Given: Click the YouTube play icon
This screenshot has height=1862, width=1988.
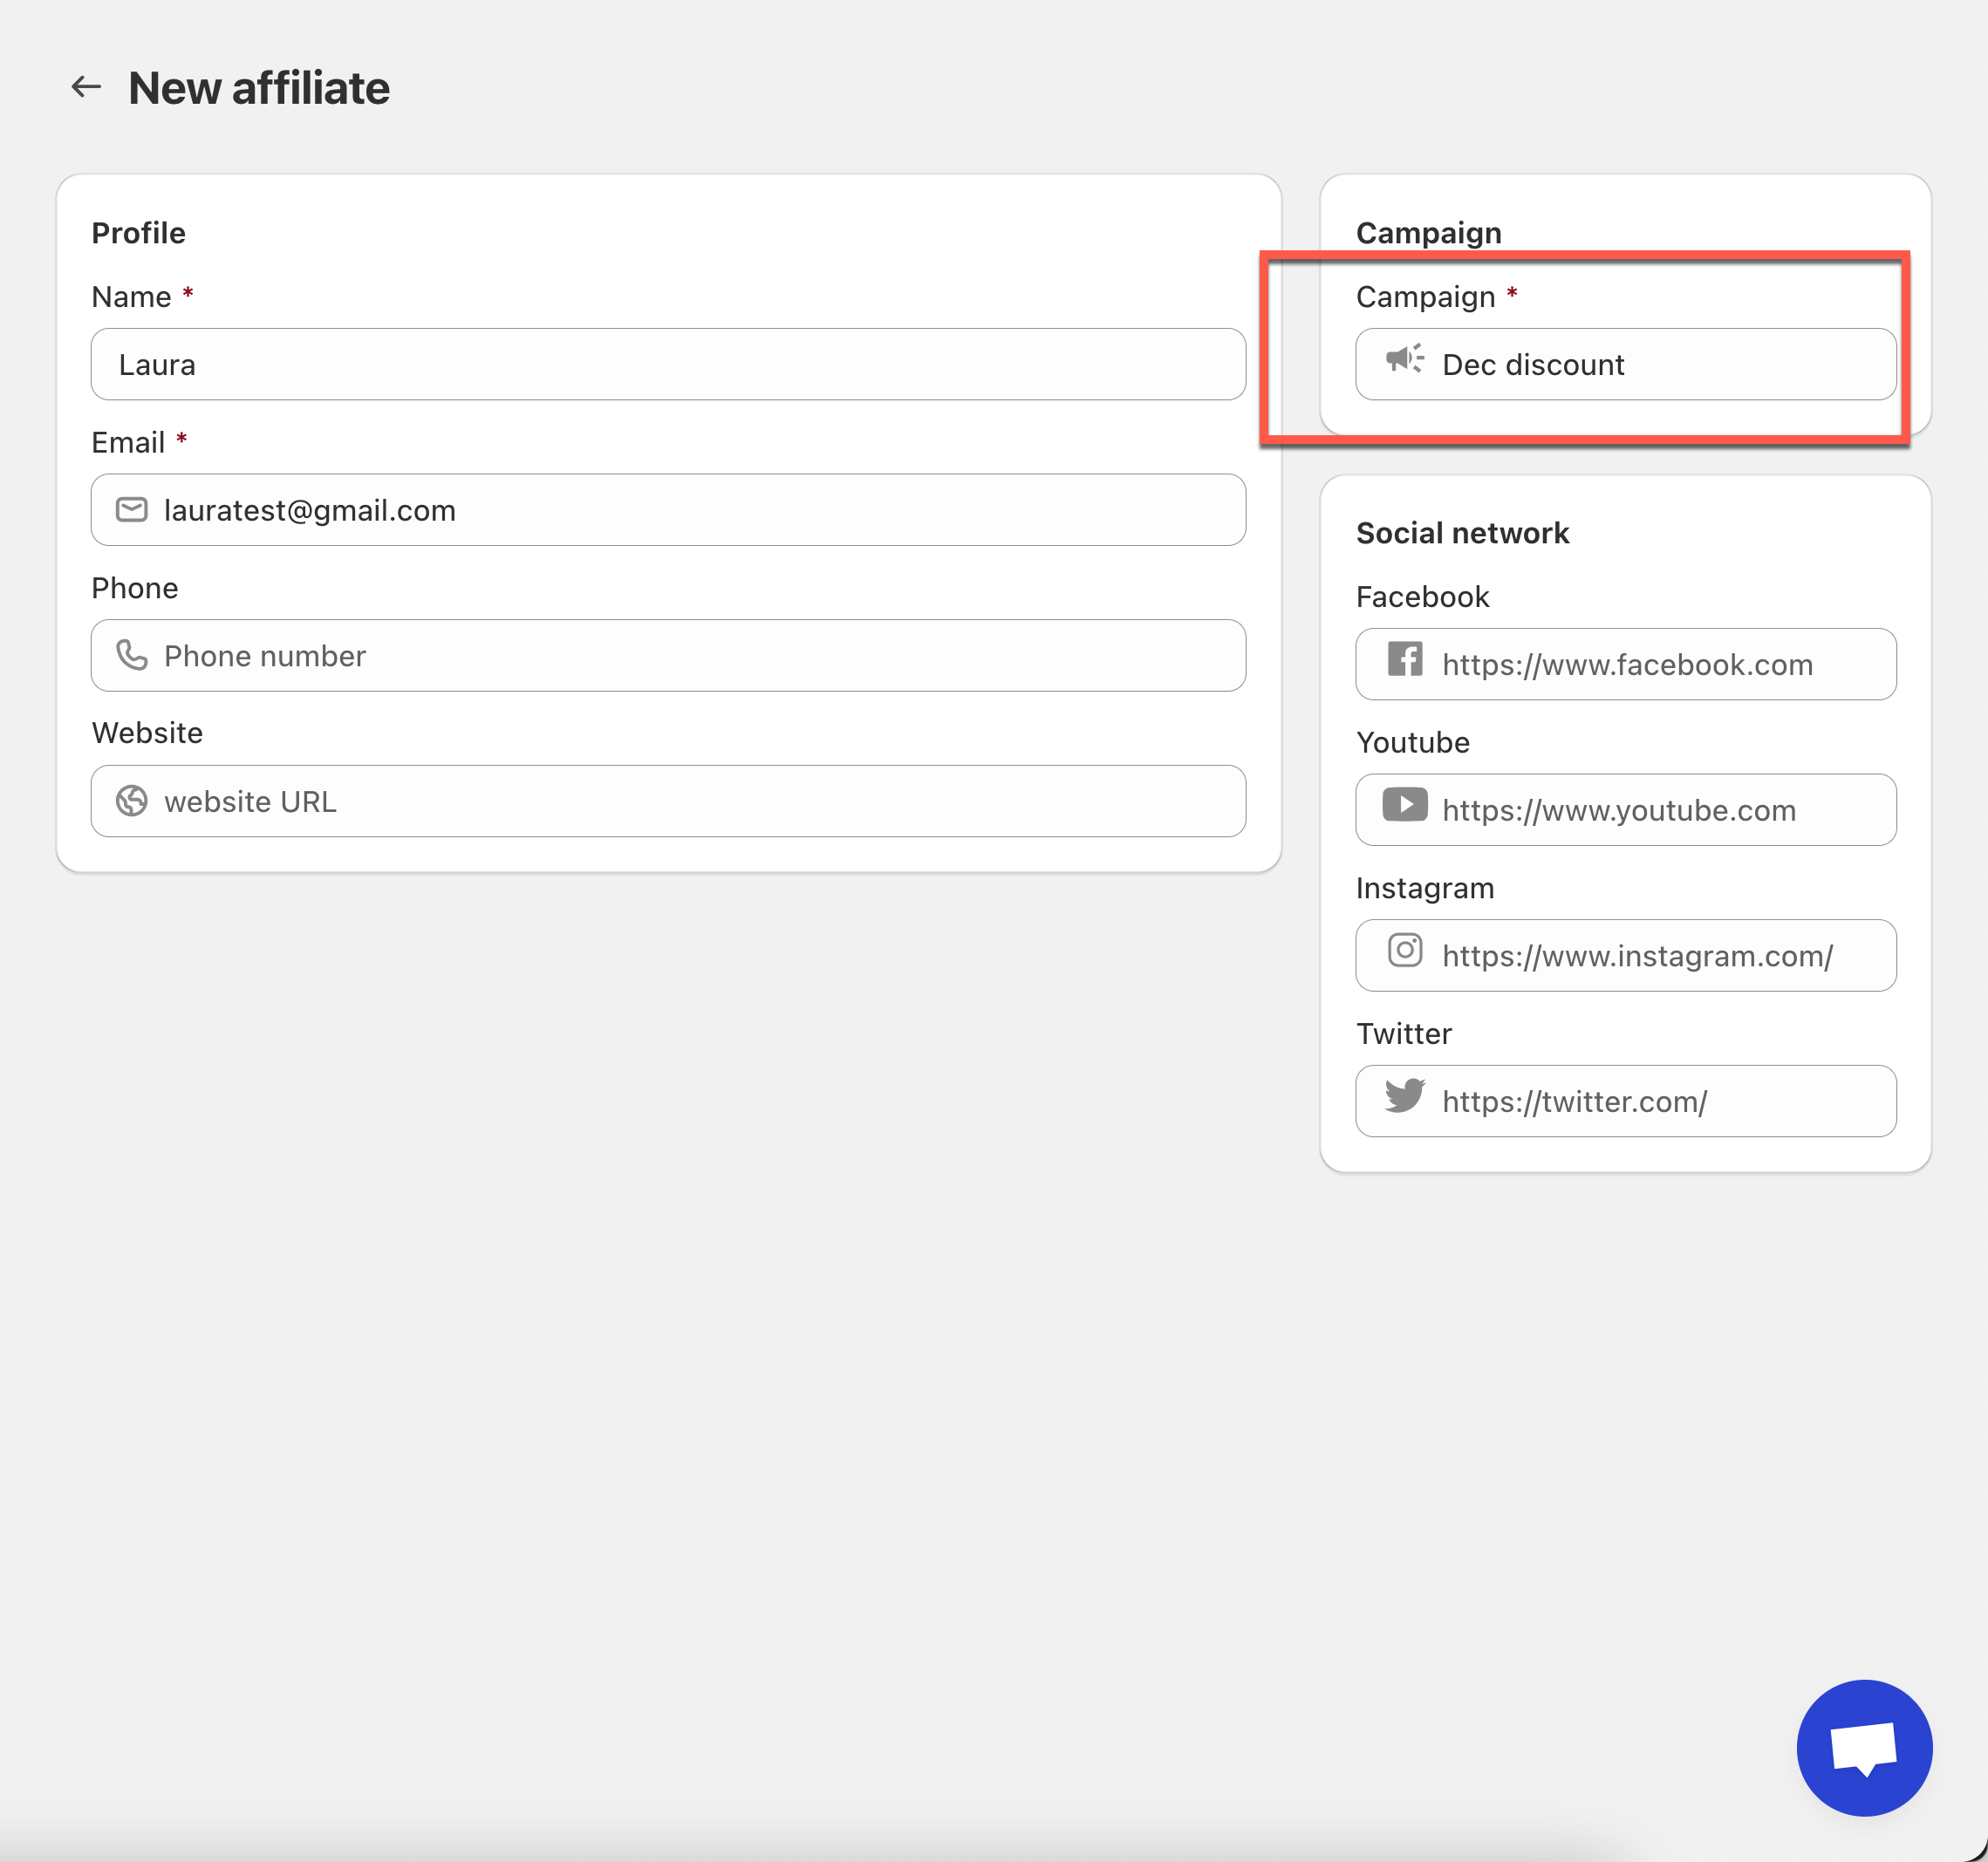Looking at the screenshot, I should coord(1404,805).
